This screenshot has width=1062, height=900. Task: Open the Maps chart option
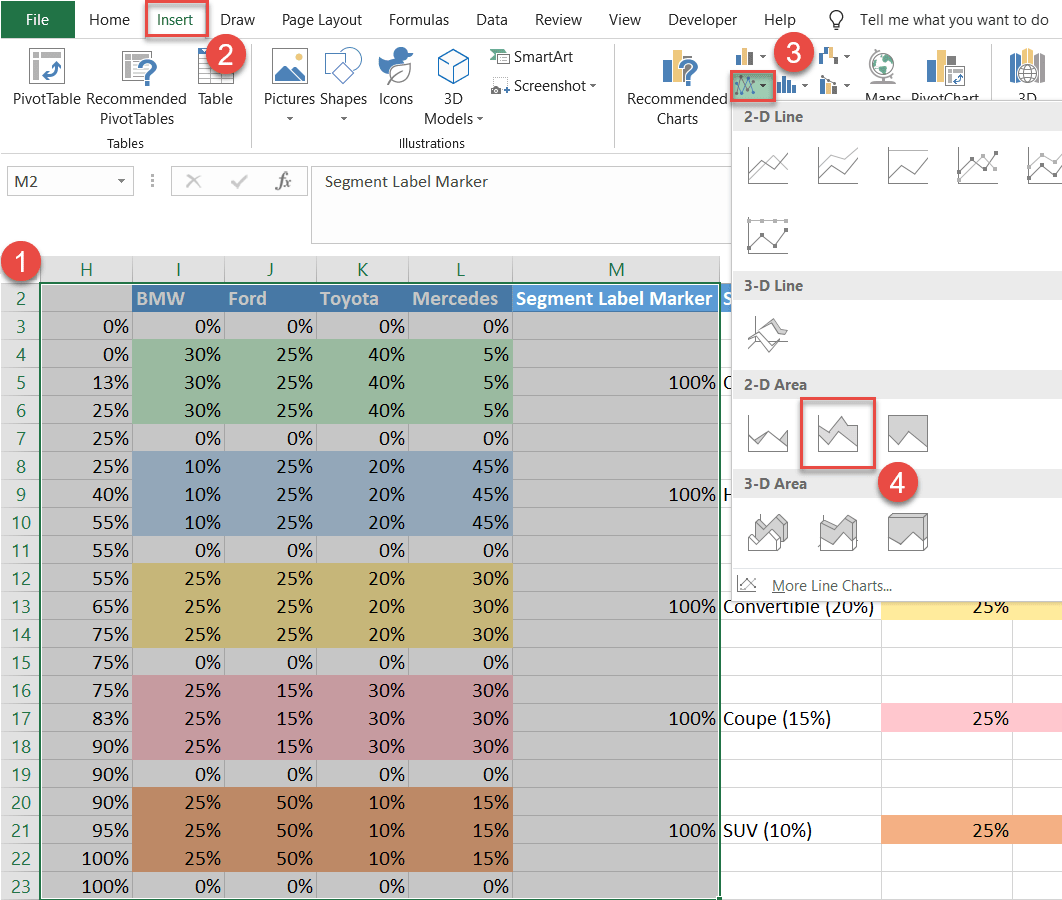(883, 74)
